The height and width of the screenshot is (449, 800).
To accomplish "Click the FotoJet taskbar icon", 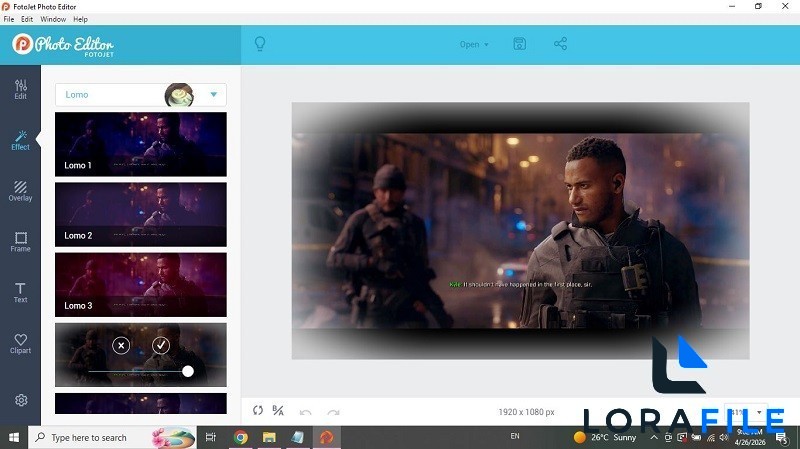I will tap(327, 437).
